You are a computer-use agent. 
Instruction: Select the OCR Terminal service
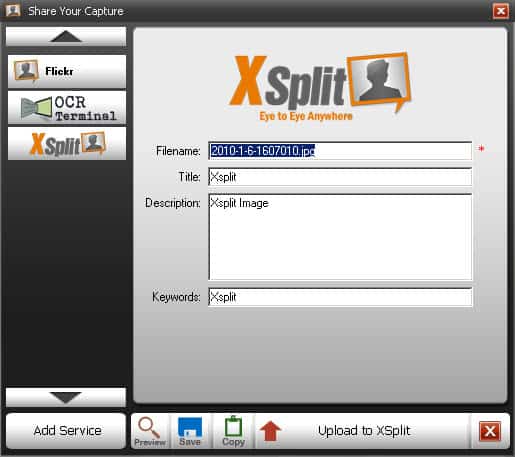67,107
